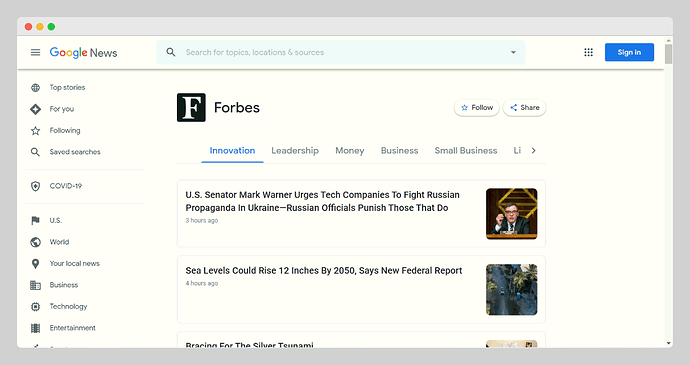
Task: Click the COVID-19 shield icon
Action: (x=35, y=186)
